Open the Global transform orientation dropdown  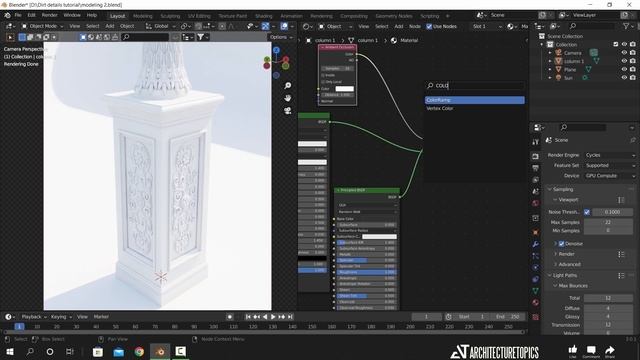pos(160,26)
